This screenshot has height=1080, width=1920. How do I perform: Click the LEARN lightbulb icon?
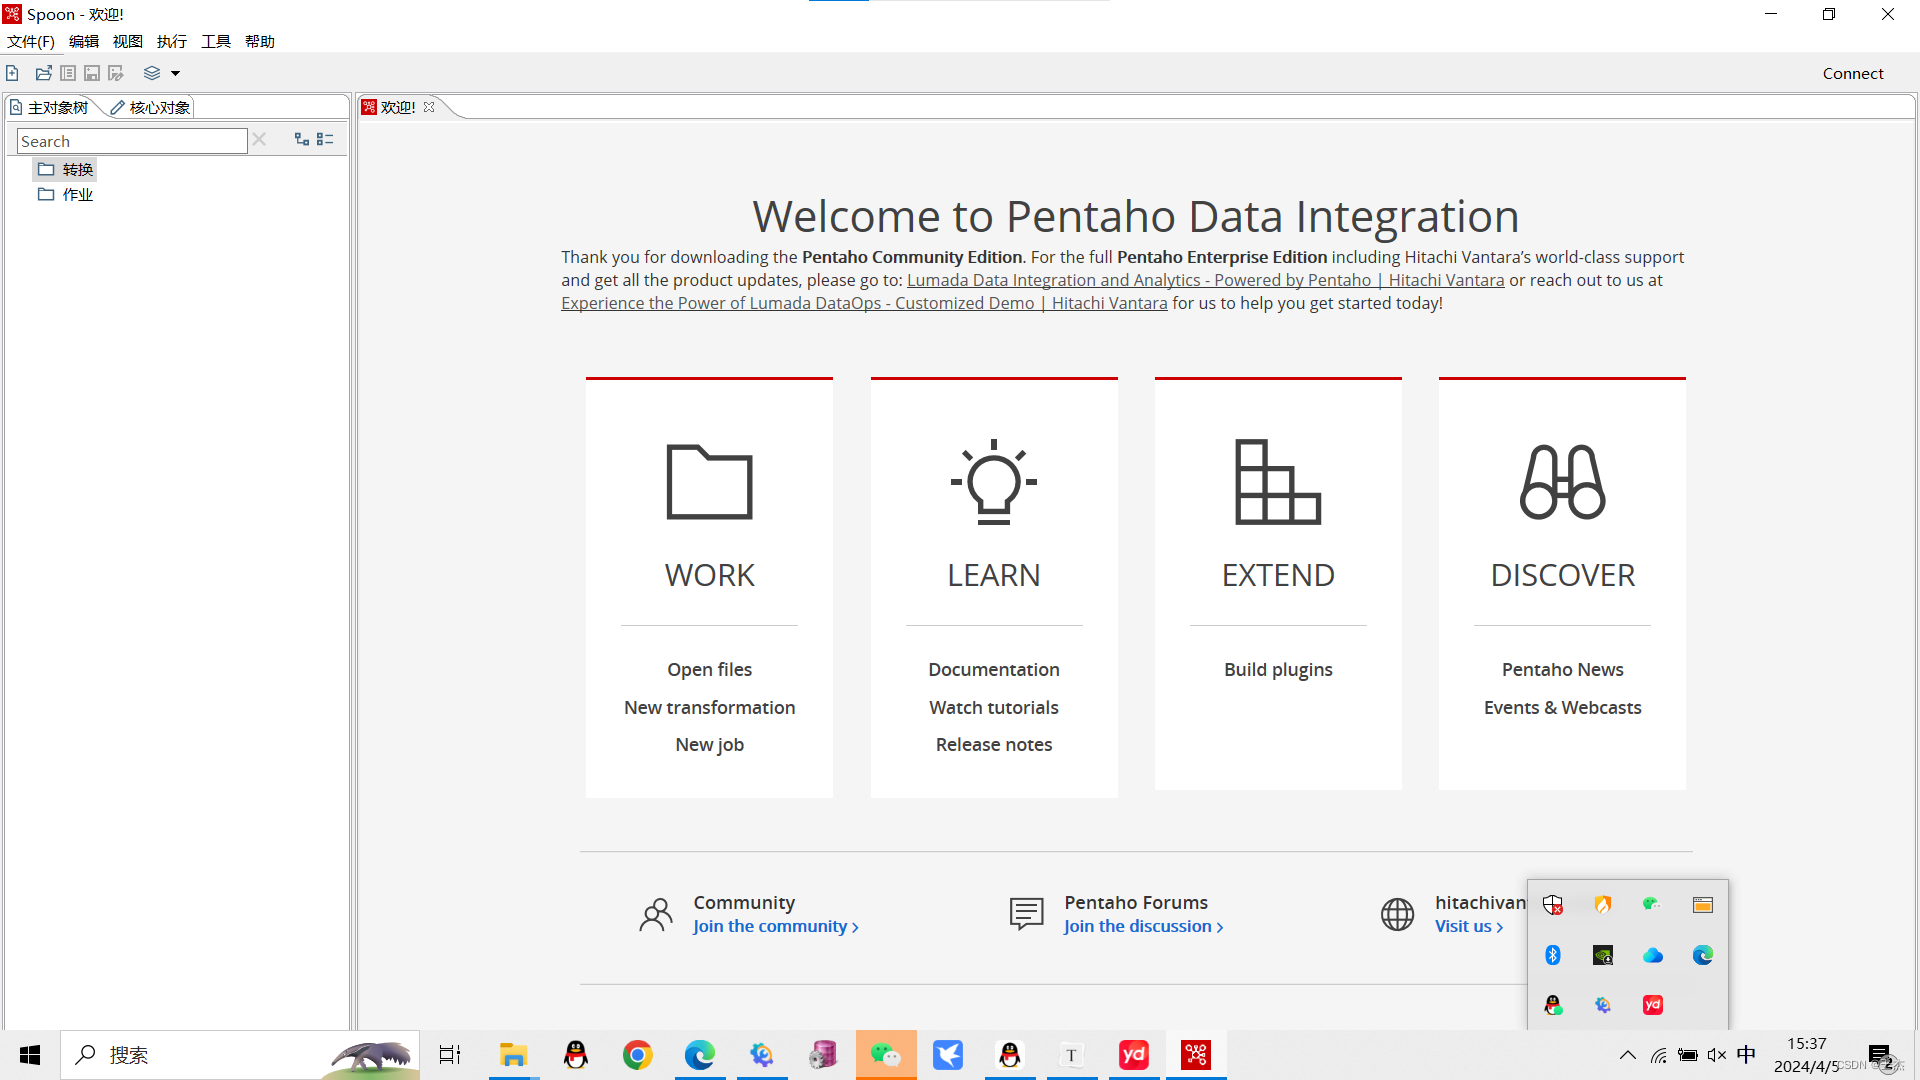click(994, 482)
